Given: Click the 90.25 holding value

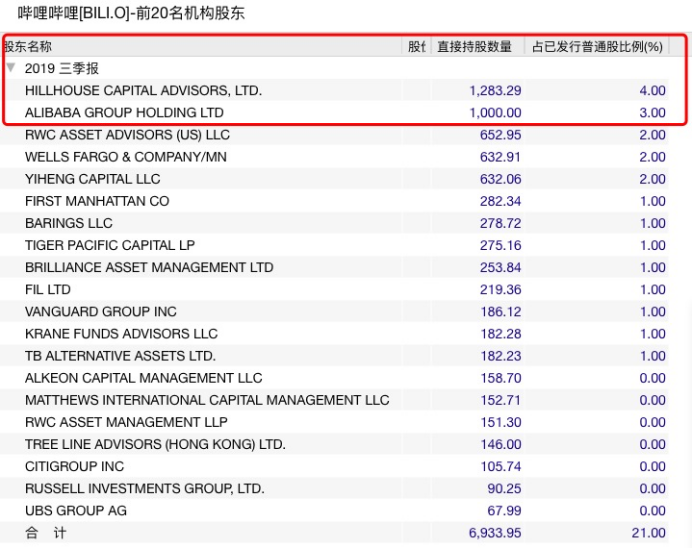Looking at the screenshot, I should point(504,488).
